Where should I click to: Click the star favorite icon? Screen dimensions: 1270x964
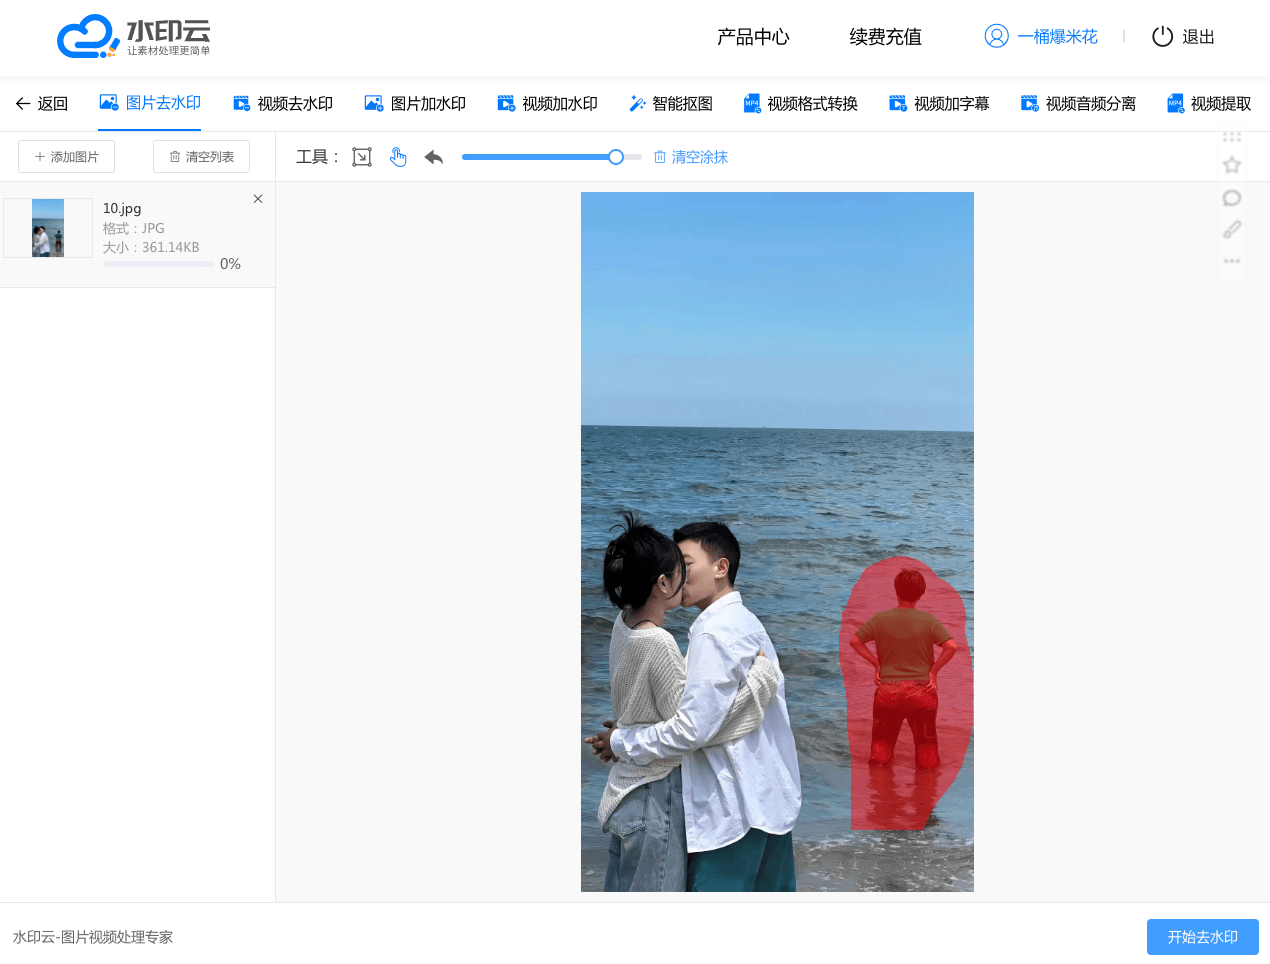tap(1232, 165)
